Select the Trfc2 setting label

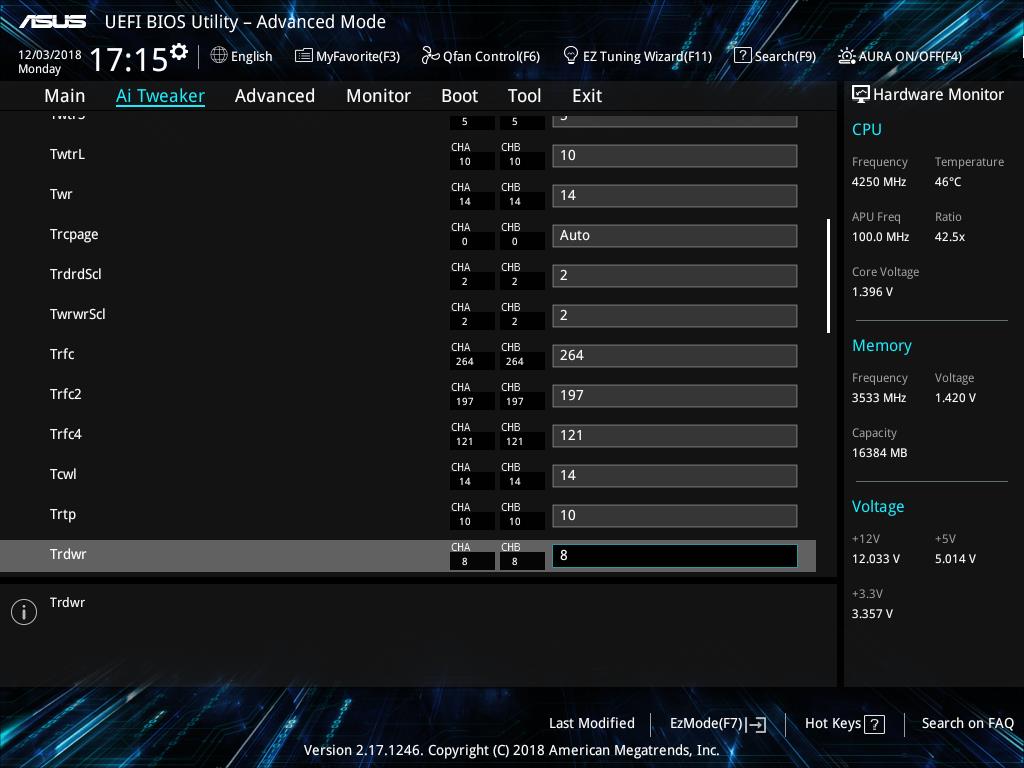click(x=65, y=394)
